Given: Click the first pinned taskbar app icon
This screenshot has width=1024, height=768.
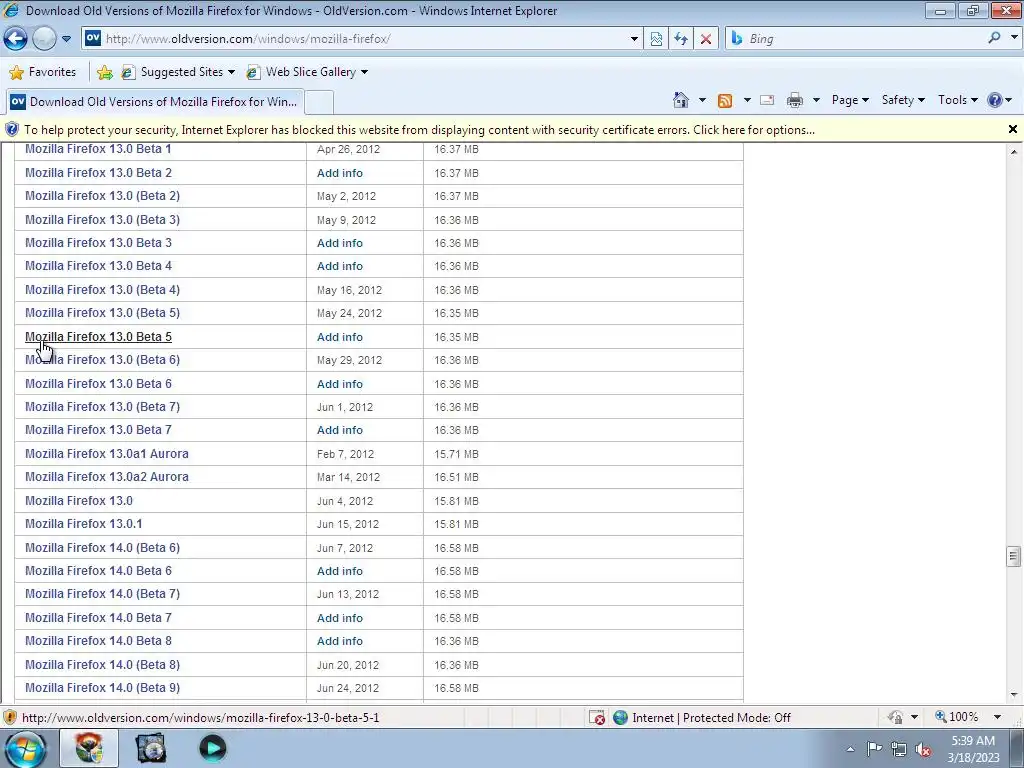Looking at the screenshot, I should tap(89, 748).
